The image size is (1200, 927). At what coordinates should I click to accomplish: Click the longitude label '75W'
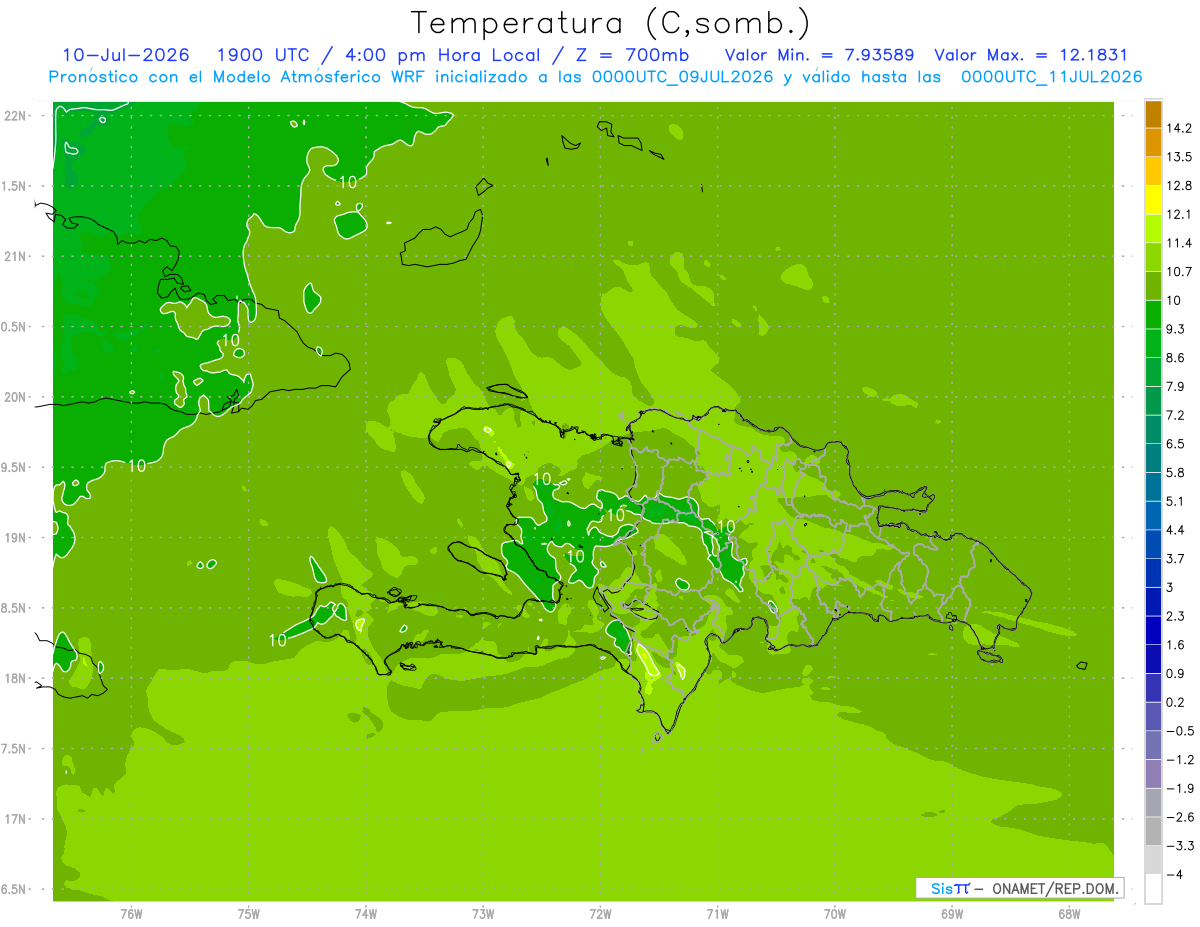tap(249, 913)
